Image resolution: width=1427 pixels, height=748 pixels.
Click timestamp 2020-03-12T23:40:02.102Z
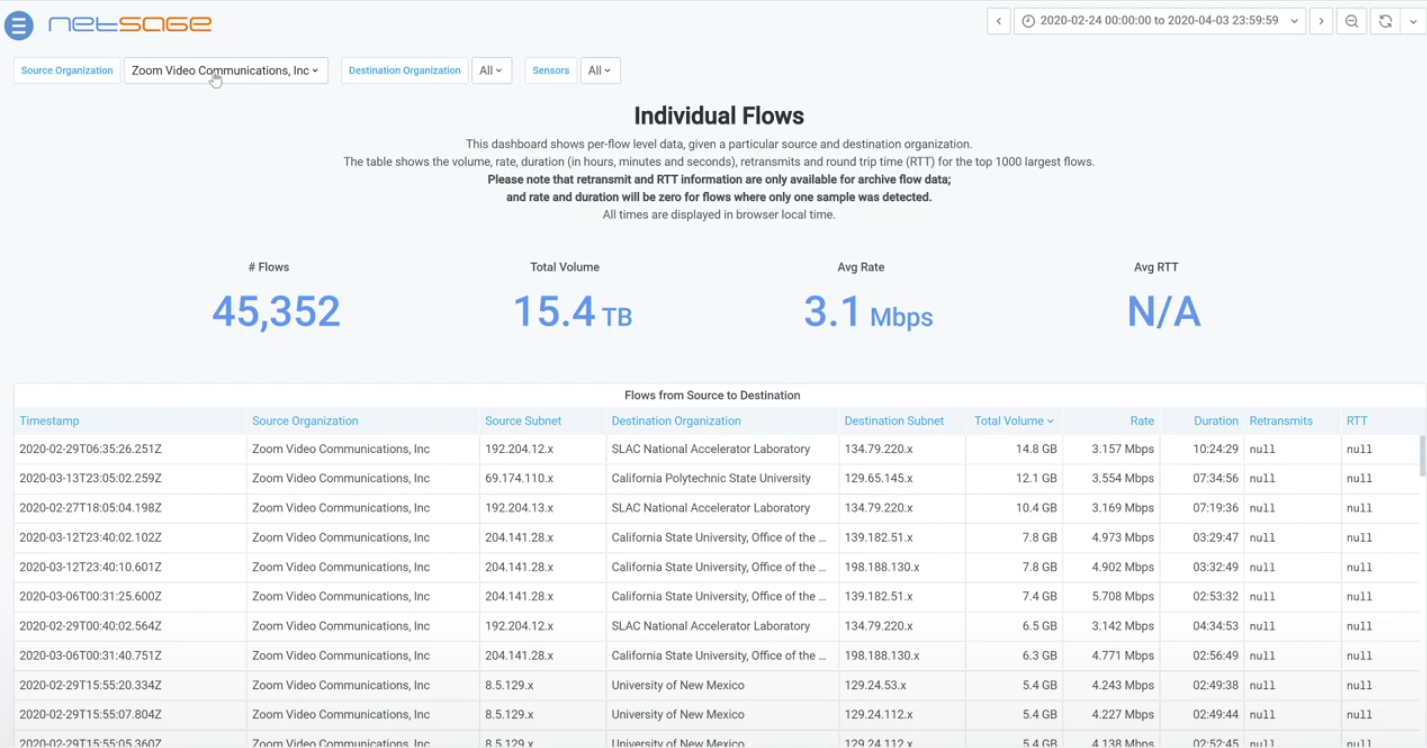(90, 537)
